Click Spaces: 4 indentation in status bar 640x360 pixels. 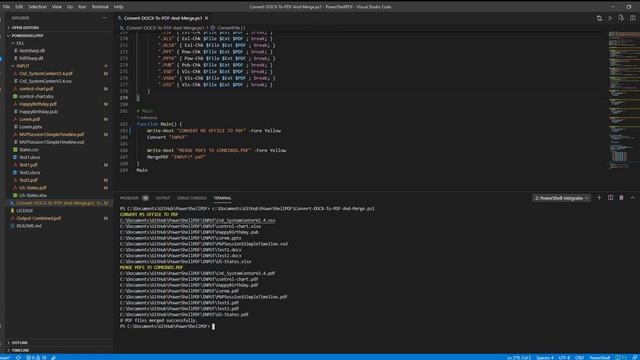coord(545,357)
